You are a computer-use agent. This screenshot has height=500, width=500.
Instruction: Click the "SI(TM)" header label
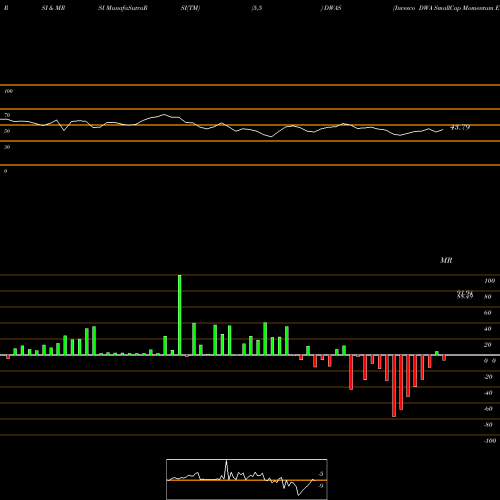[x=190, y=8]
